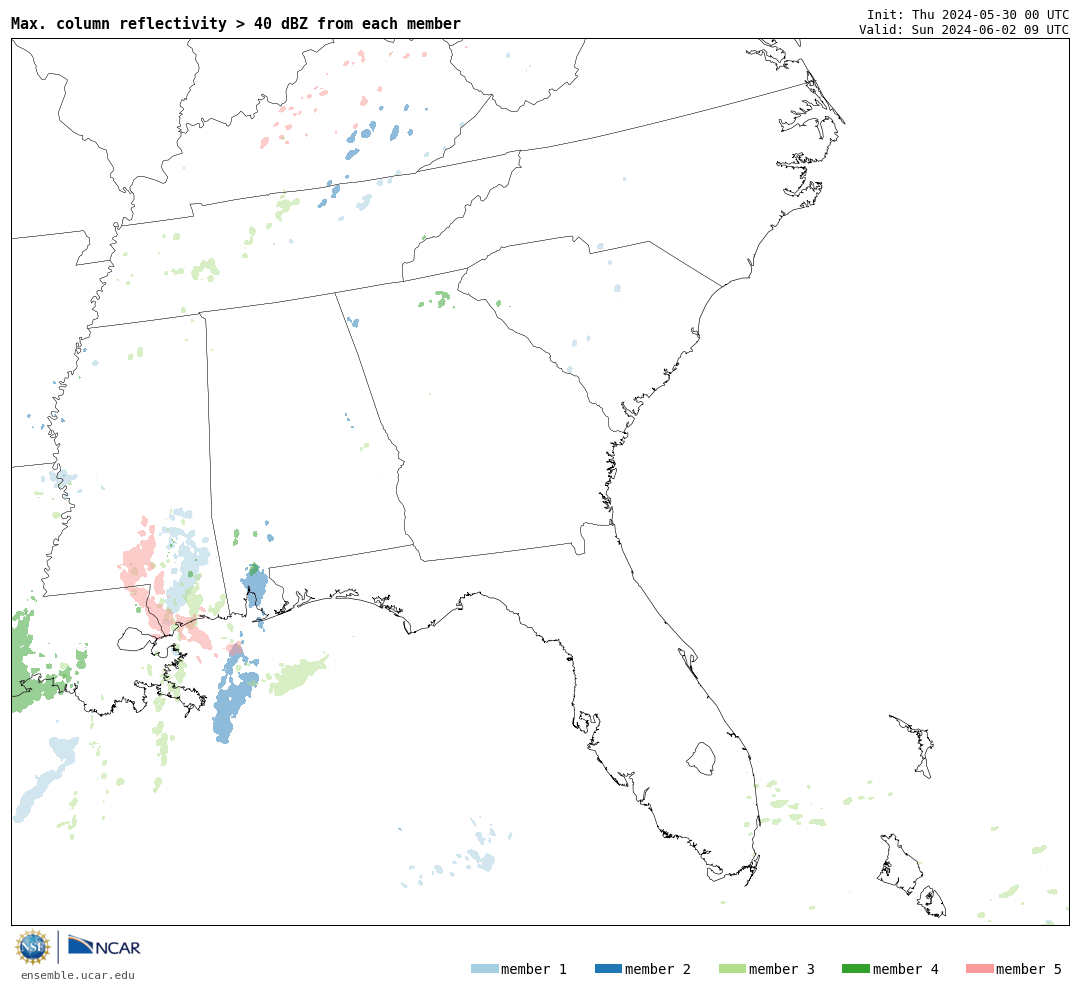1080x988 pixels.
Task: Click the 'Init: Thu 2024-05-30 00 UTC' text
Action: coord(968,14)
